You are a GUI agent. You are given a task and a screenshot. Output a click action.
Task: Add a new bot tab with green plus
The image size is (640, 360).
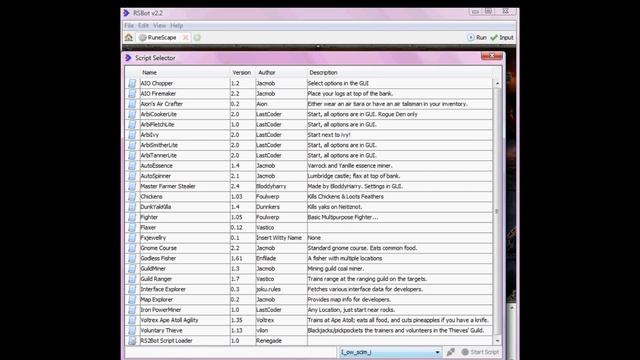click(x=197, y=38)
